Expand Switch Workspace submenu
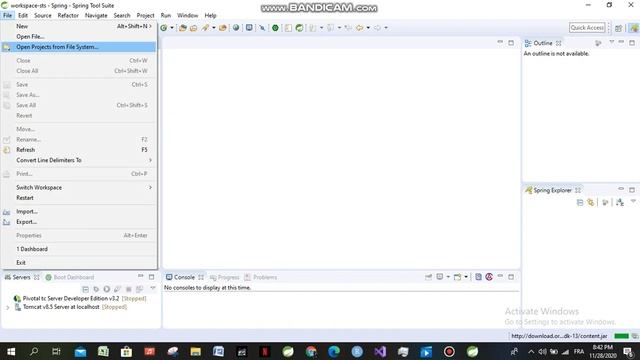Image resolution: width=640 pixels, height=360 pixels. pyautogui.click(x=78, y=187)
